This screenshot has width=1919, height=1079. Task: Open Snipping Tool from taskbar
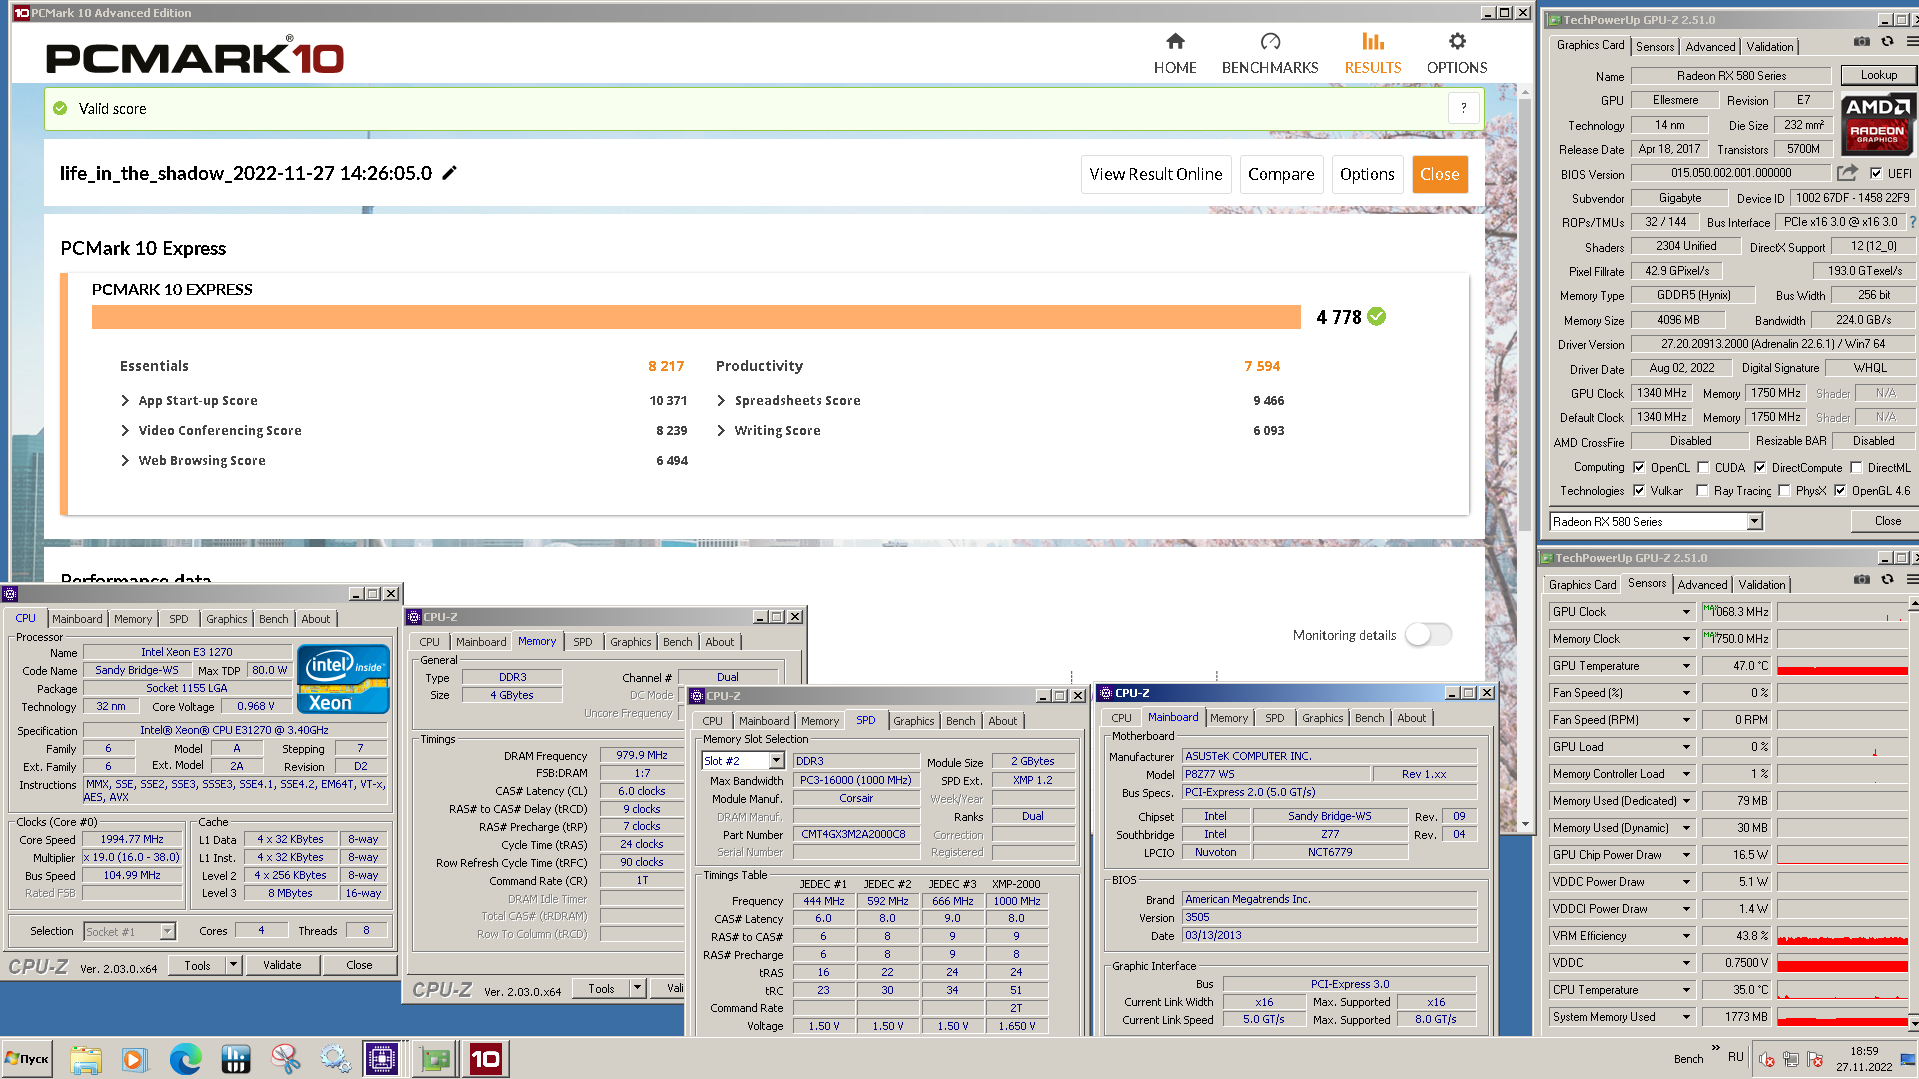tap(285, 1059)
